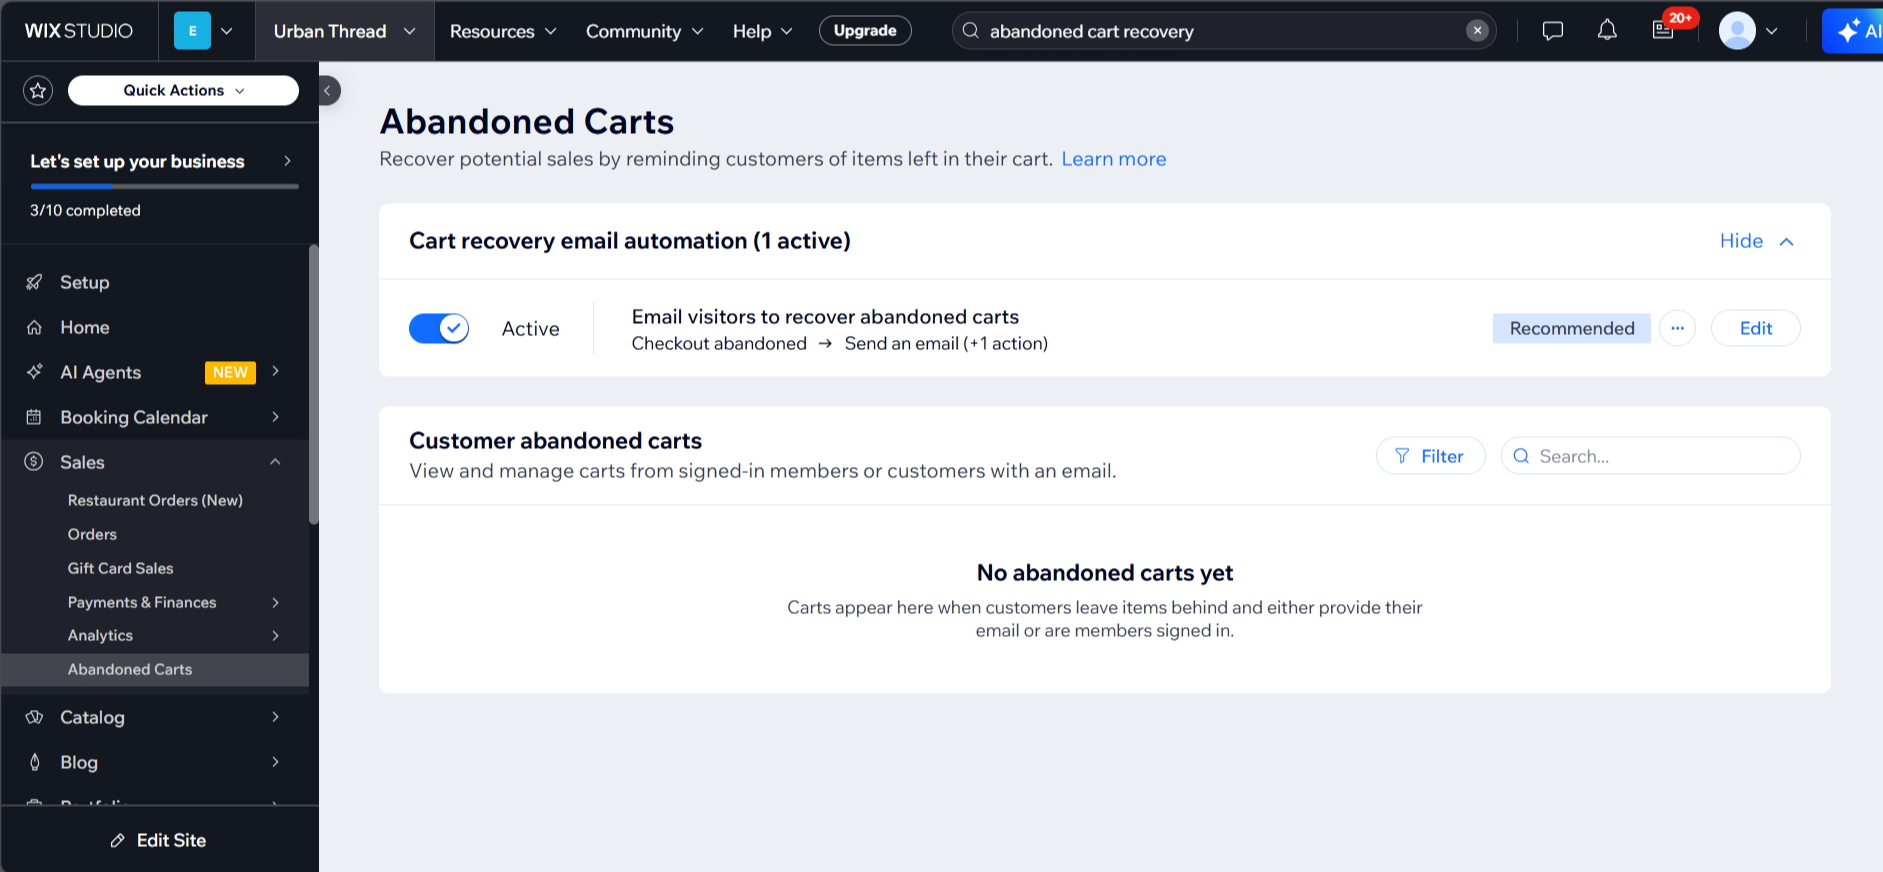Open the chat inbox icon
Image resolution: width=1883 pixels, height=872 pixels.
pyautogui.click(x=1552, y=31)
